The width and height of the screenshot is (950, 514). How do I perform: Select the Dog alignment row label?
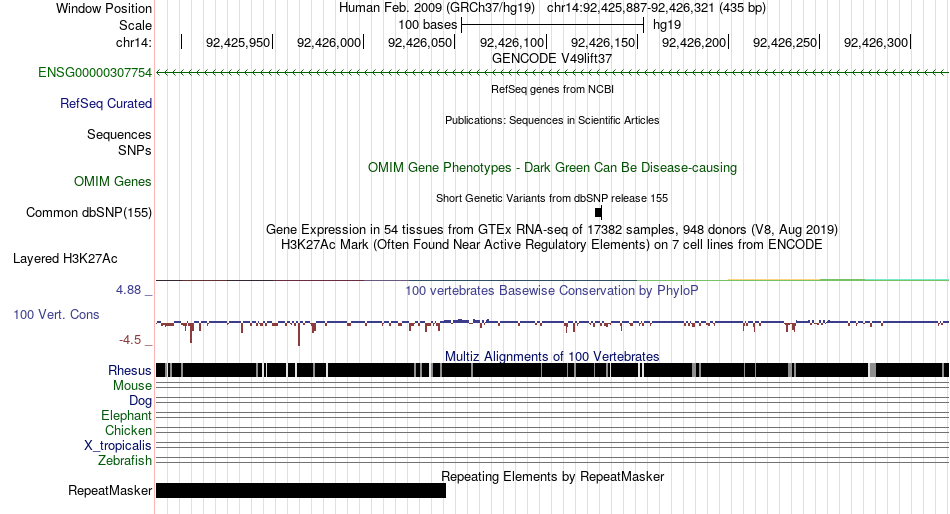141,401
